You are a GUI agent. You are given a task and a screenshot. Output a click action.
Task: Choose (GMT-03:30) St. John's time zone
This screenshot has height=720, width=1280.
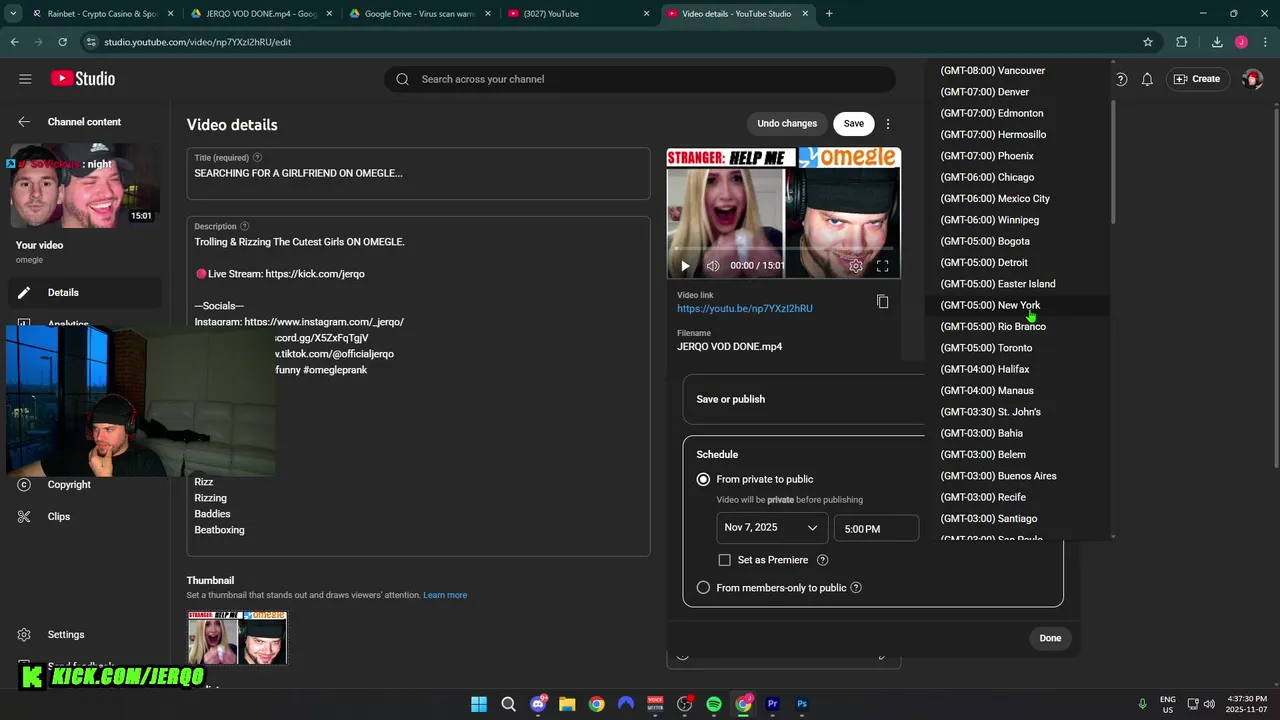[x=1018, y=412]
